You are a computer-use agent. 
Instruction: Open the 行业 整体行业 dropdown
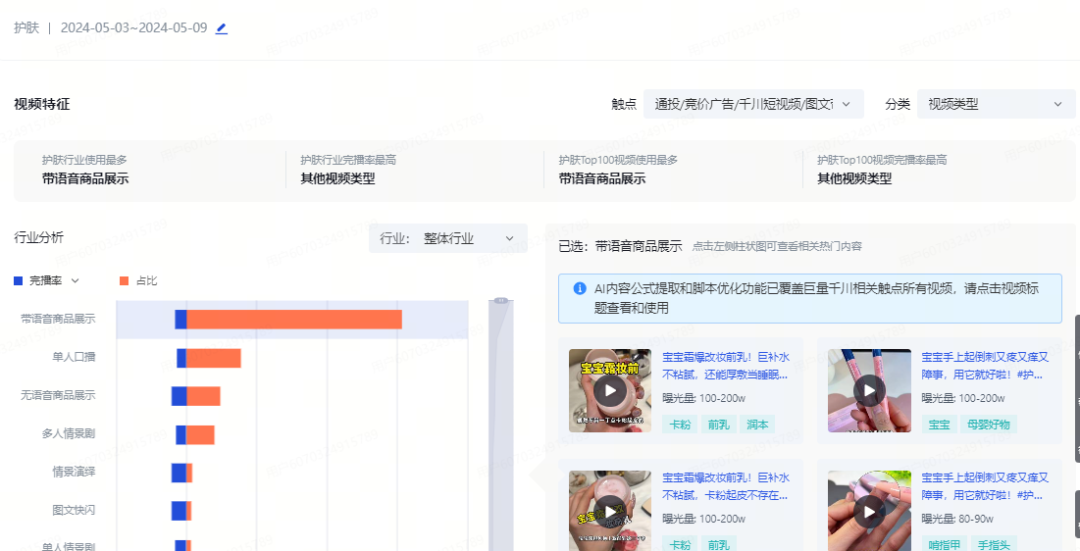coord(447,239)
